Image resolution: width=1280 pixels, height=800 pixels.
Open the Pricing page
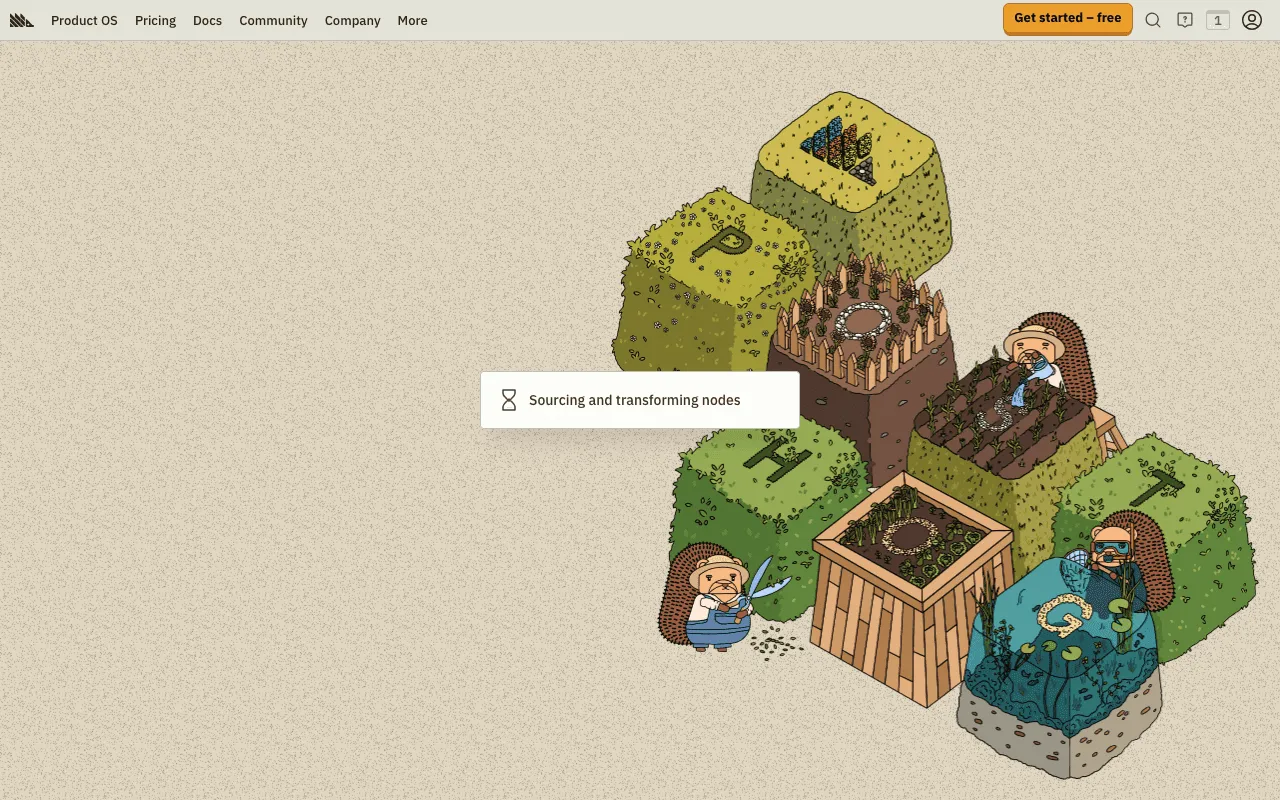tap(155, 20)
